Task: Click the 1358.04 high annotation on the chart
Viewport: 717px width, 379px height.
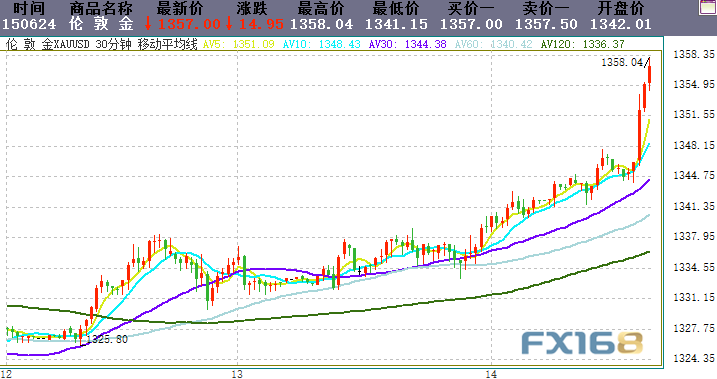Action: pyautogui.click(x=622, y=62)
